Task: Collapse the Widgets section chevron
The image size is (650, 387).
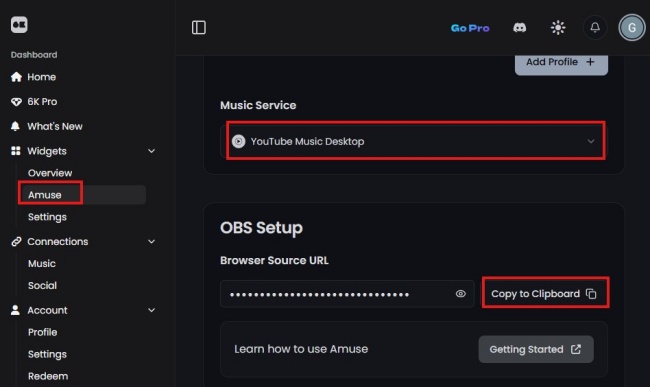Action: click(x=152, y=151)
